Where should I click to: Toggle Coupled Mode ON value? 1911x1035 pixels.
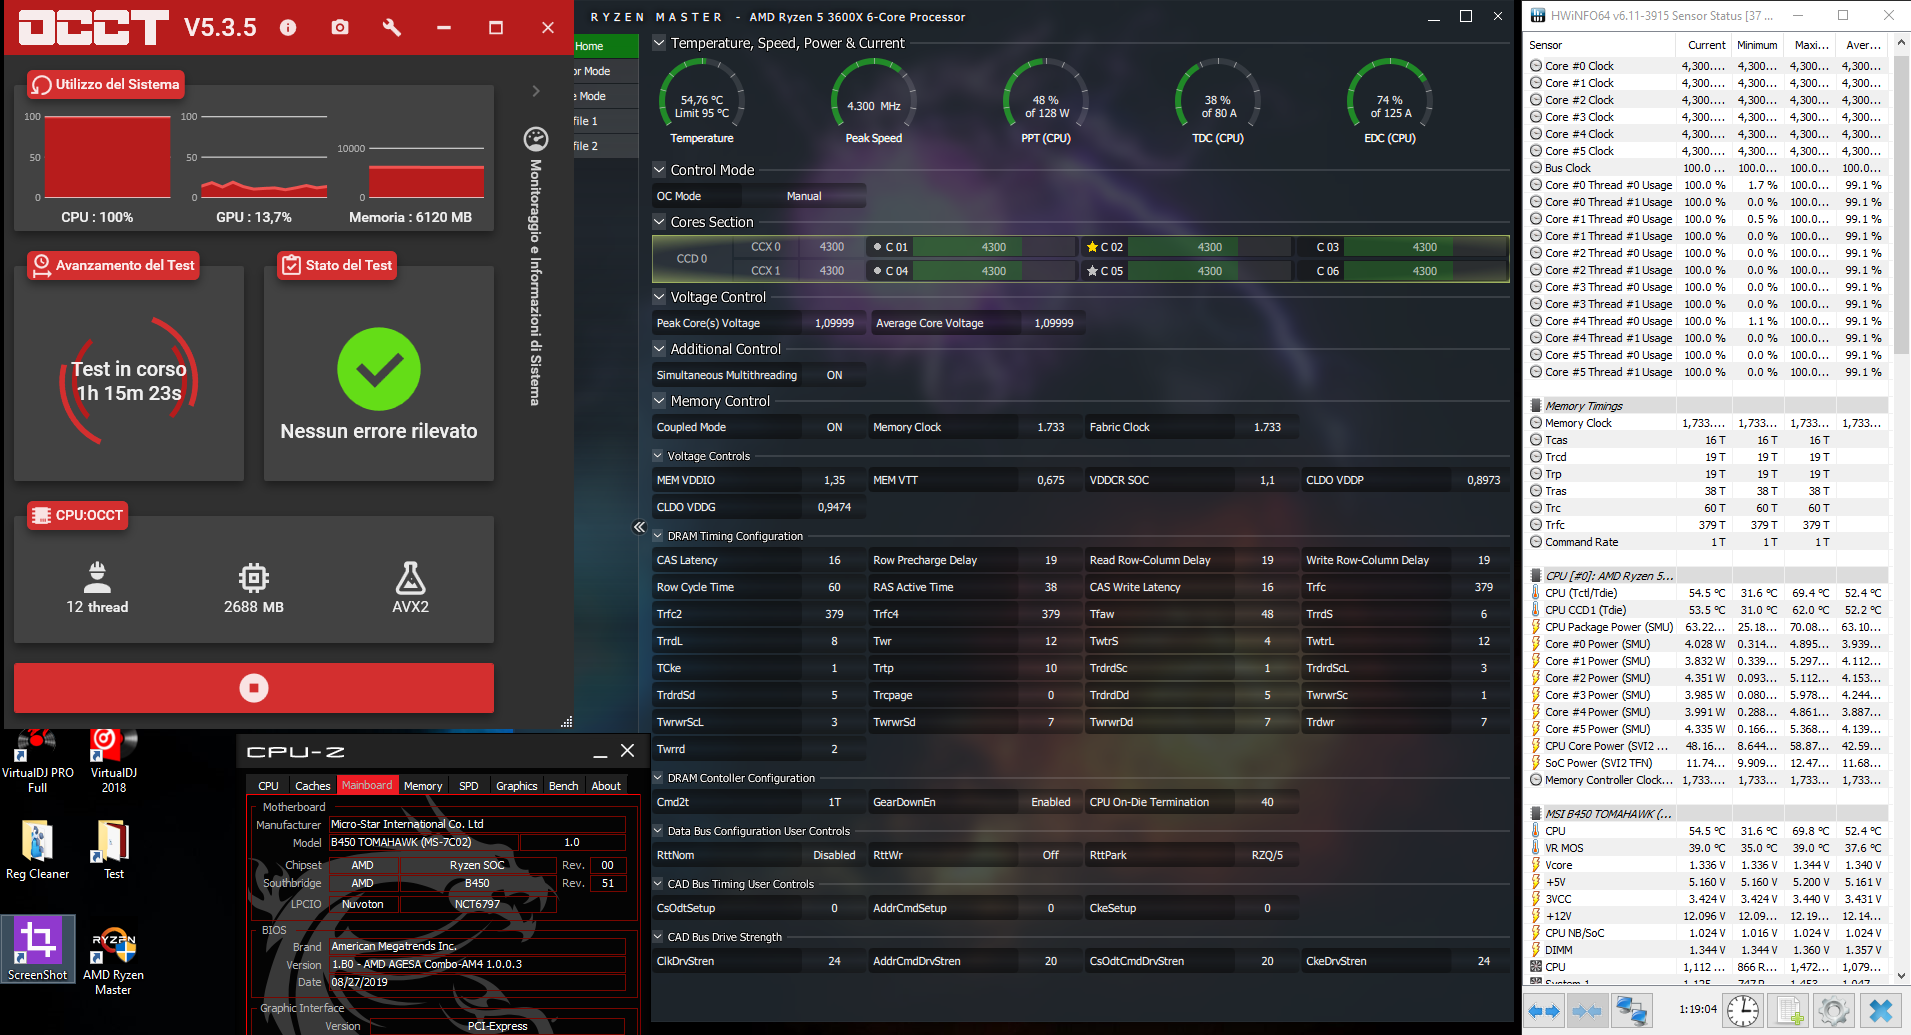click(x=834, y=427)
